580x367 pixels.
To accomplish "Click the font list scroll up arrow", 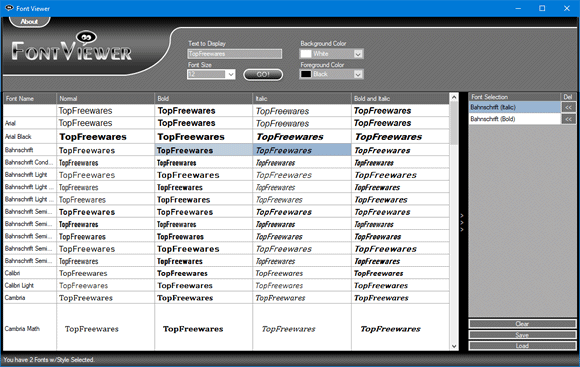I will click(x=454, y=98).
